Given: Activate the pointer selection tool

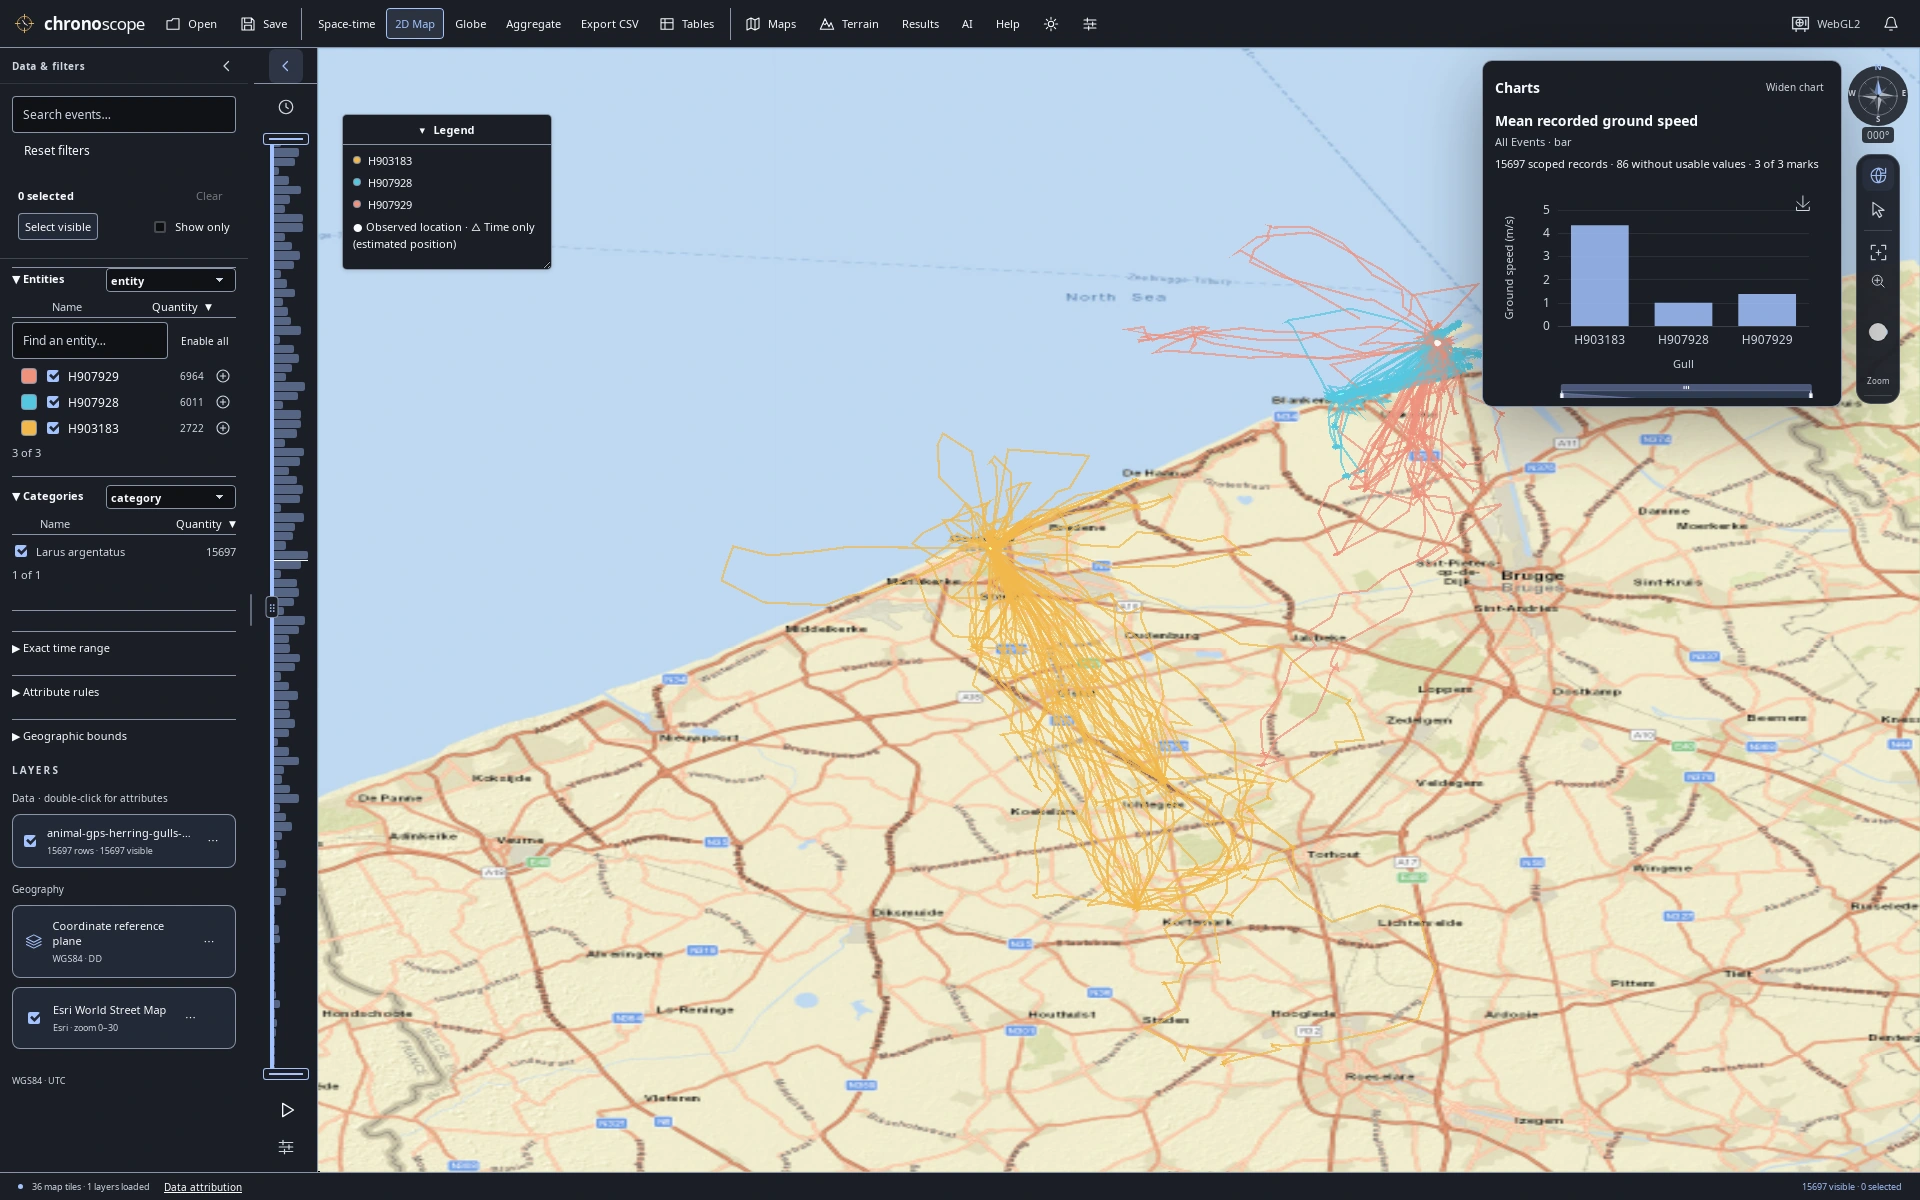Looking at the screenshot, I should pyautogui.click(x=1878, y=210).
